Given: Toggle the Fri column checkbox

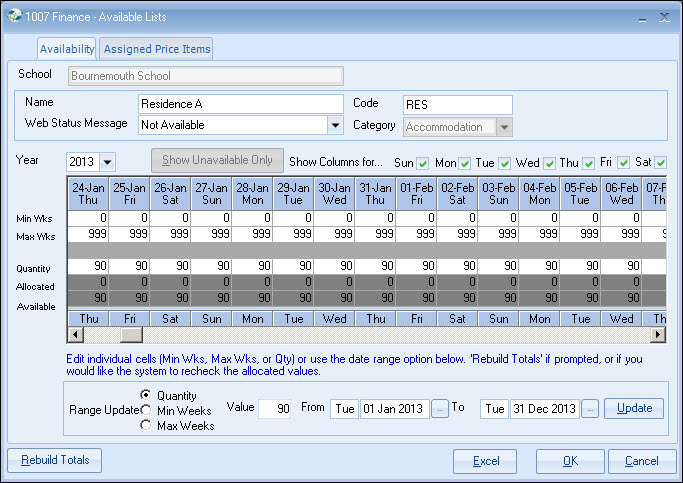Looking at the screenshot, I should click(623, 162).
